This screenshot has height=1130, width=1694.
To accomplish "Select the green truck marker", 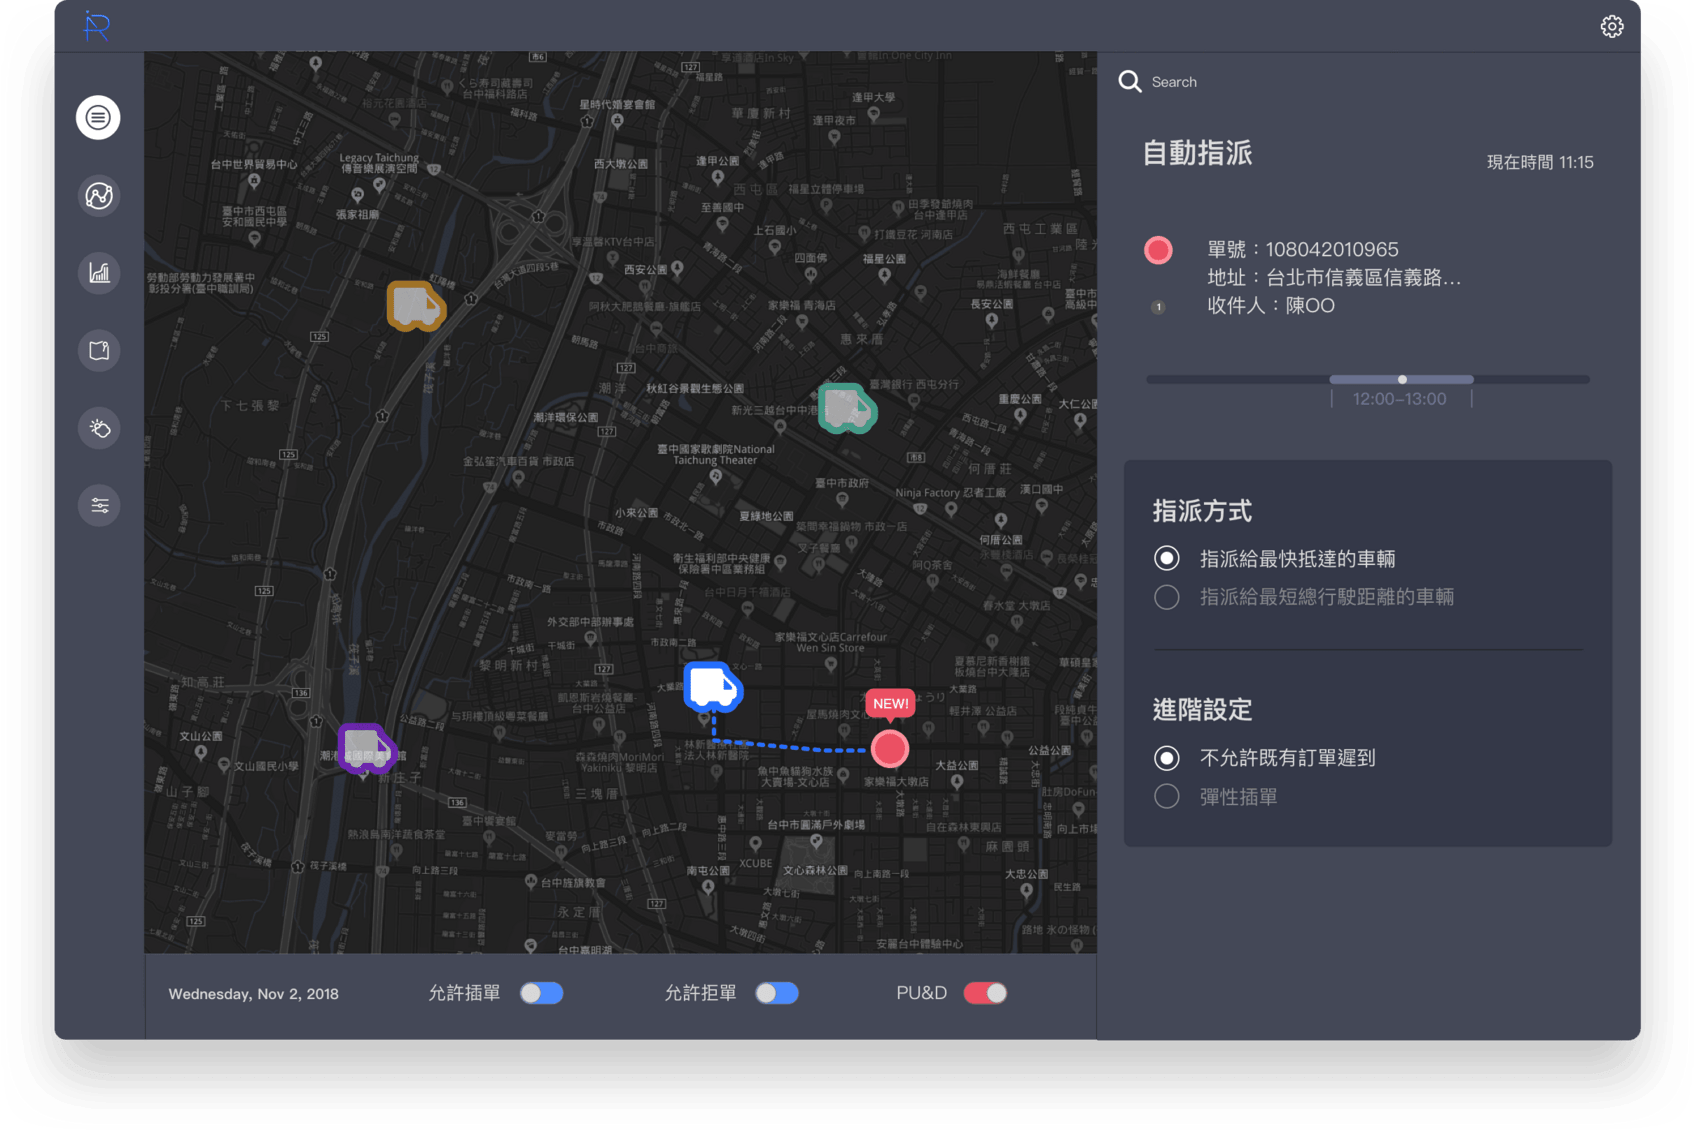I will click(x=846, y=408).
